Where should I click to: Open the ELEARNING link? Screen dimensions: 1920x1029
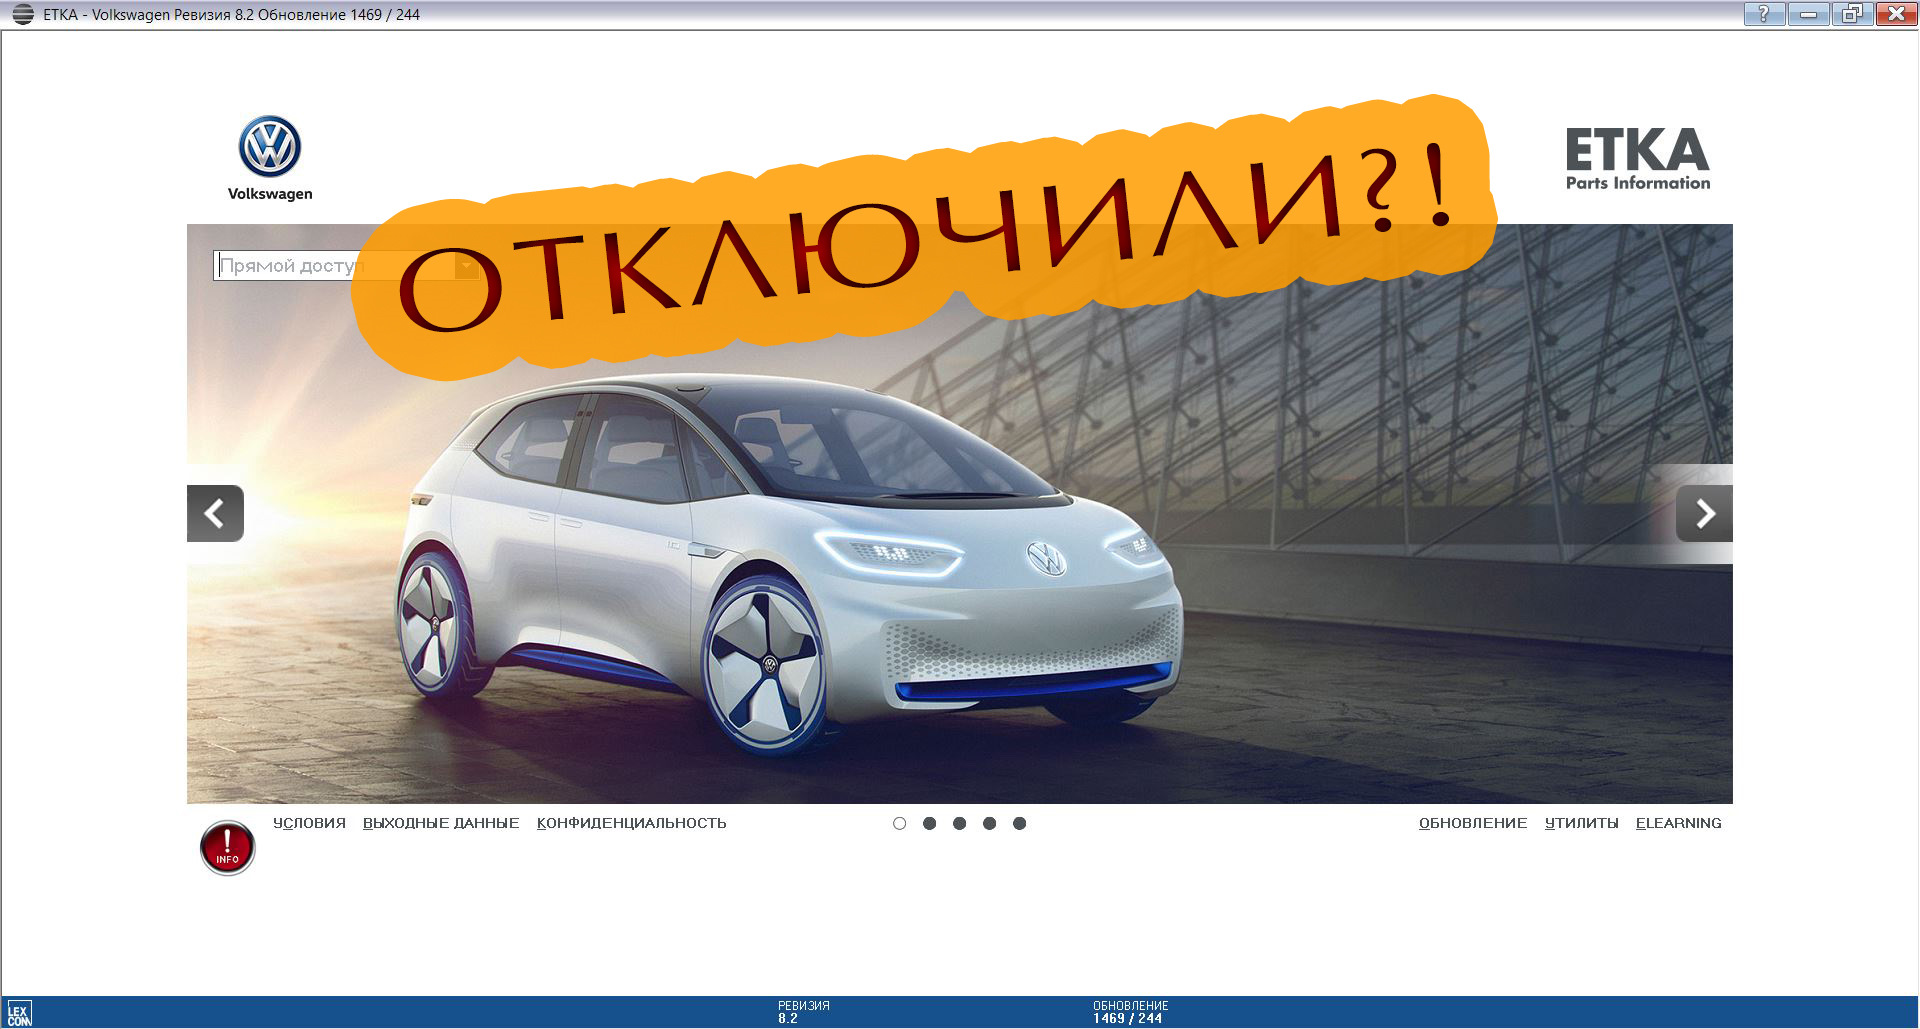tap(1678, 823)
